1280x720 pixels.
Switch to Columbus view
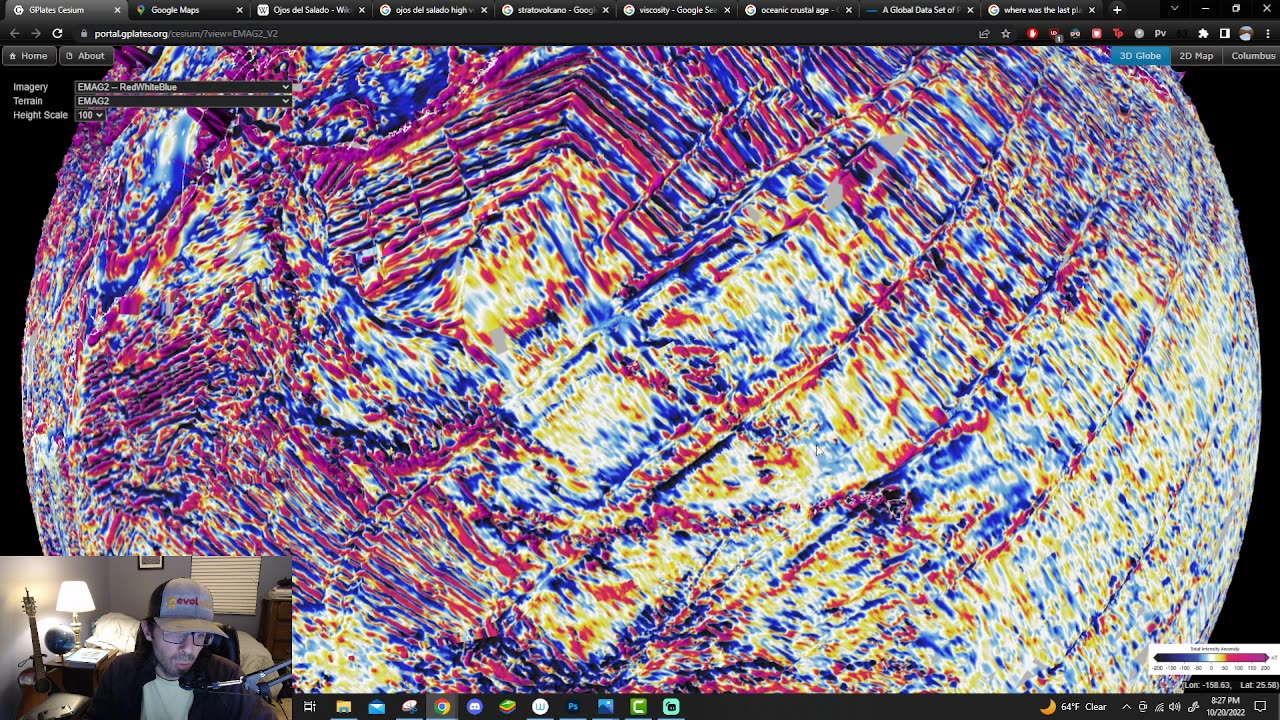click(x=1253, y=56)
